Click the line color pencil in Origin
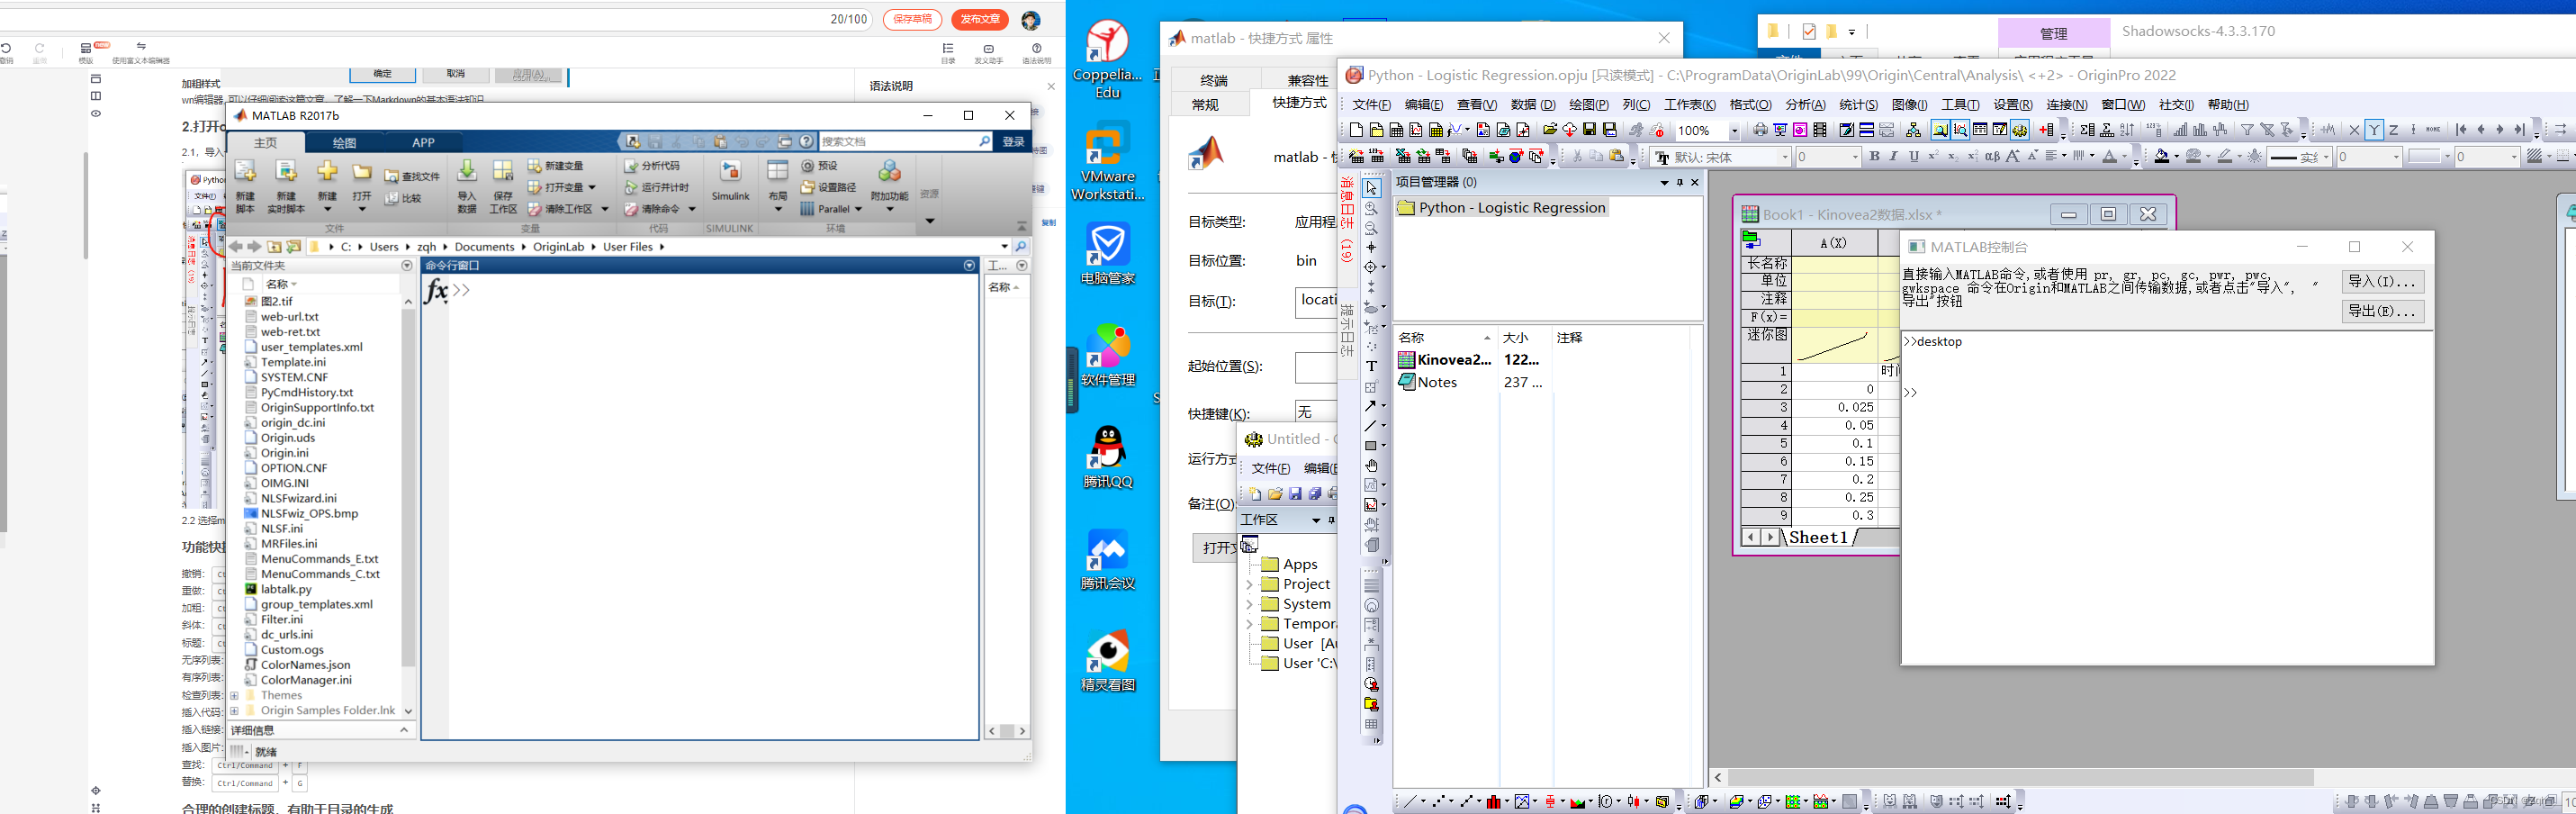The image size is (2576, 814). pyautogui.click(x=2226, y=157)
